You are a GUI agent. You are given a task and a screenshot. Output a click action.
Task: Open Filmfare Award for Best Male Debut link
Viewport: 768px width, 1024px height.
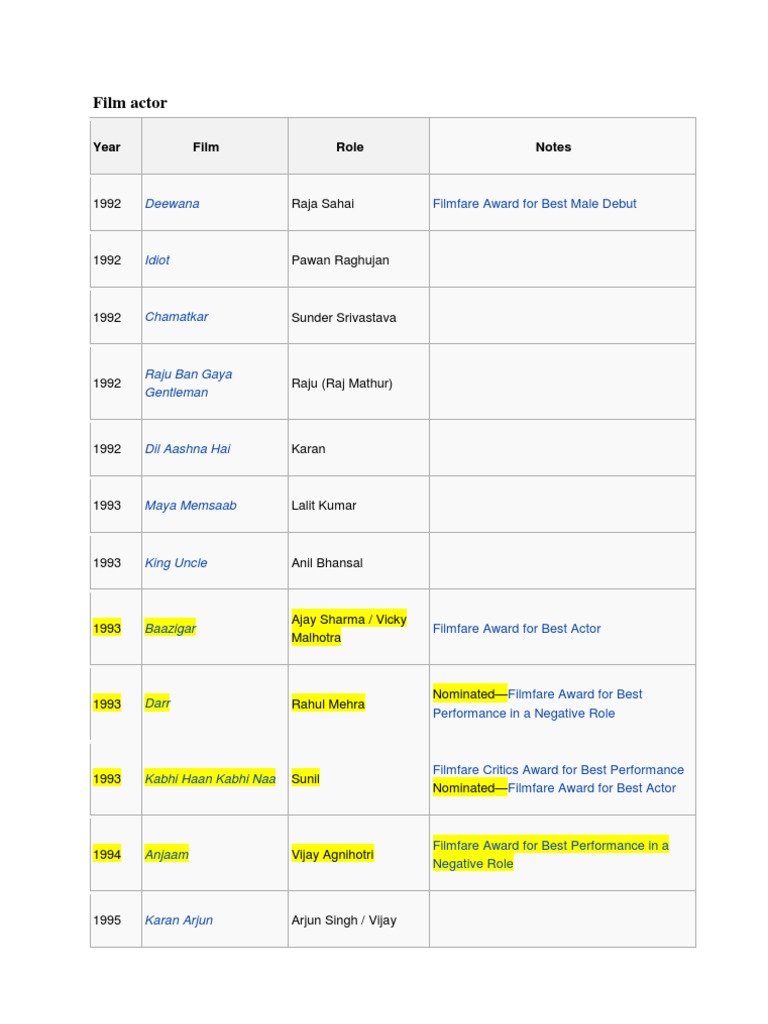point(534,204)
